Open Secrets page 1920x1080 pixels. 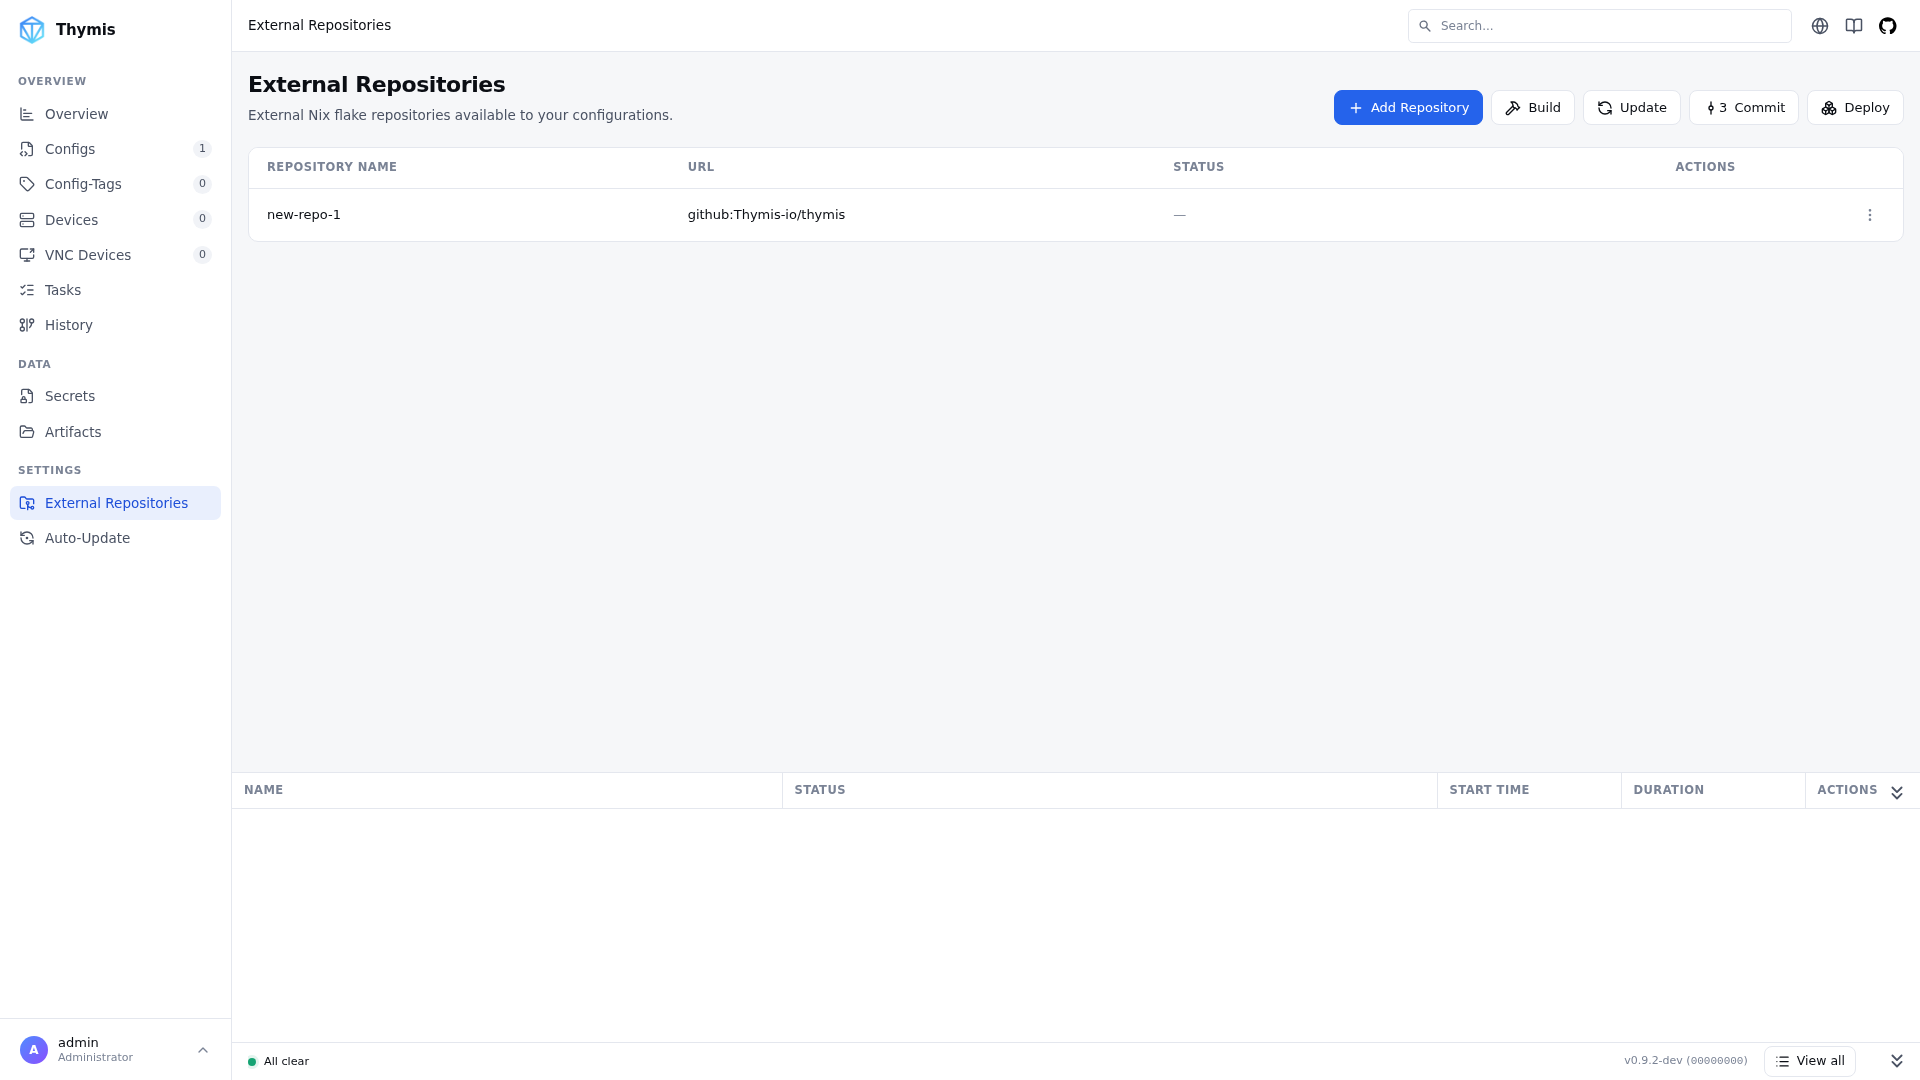click(115, 396)
